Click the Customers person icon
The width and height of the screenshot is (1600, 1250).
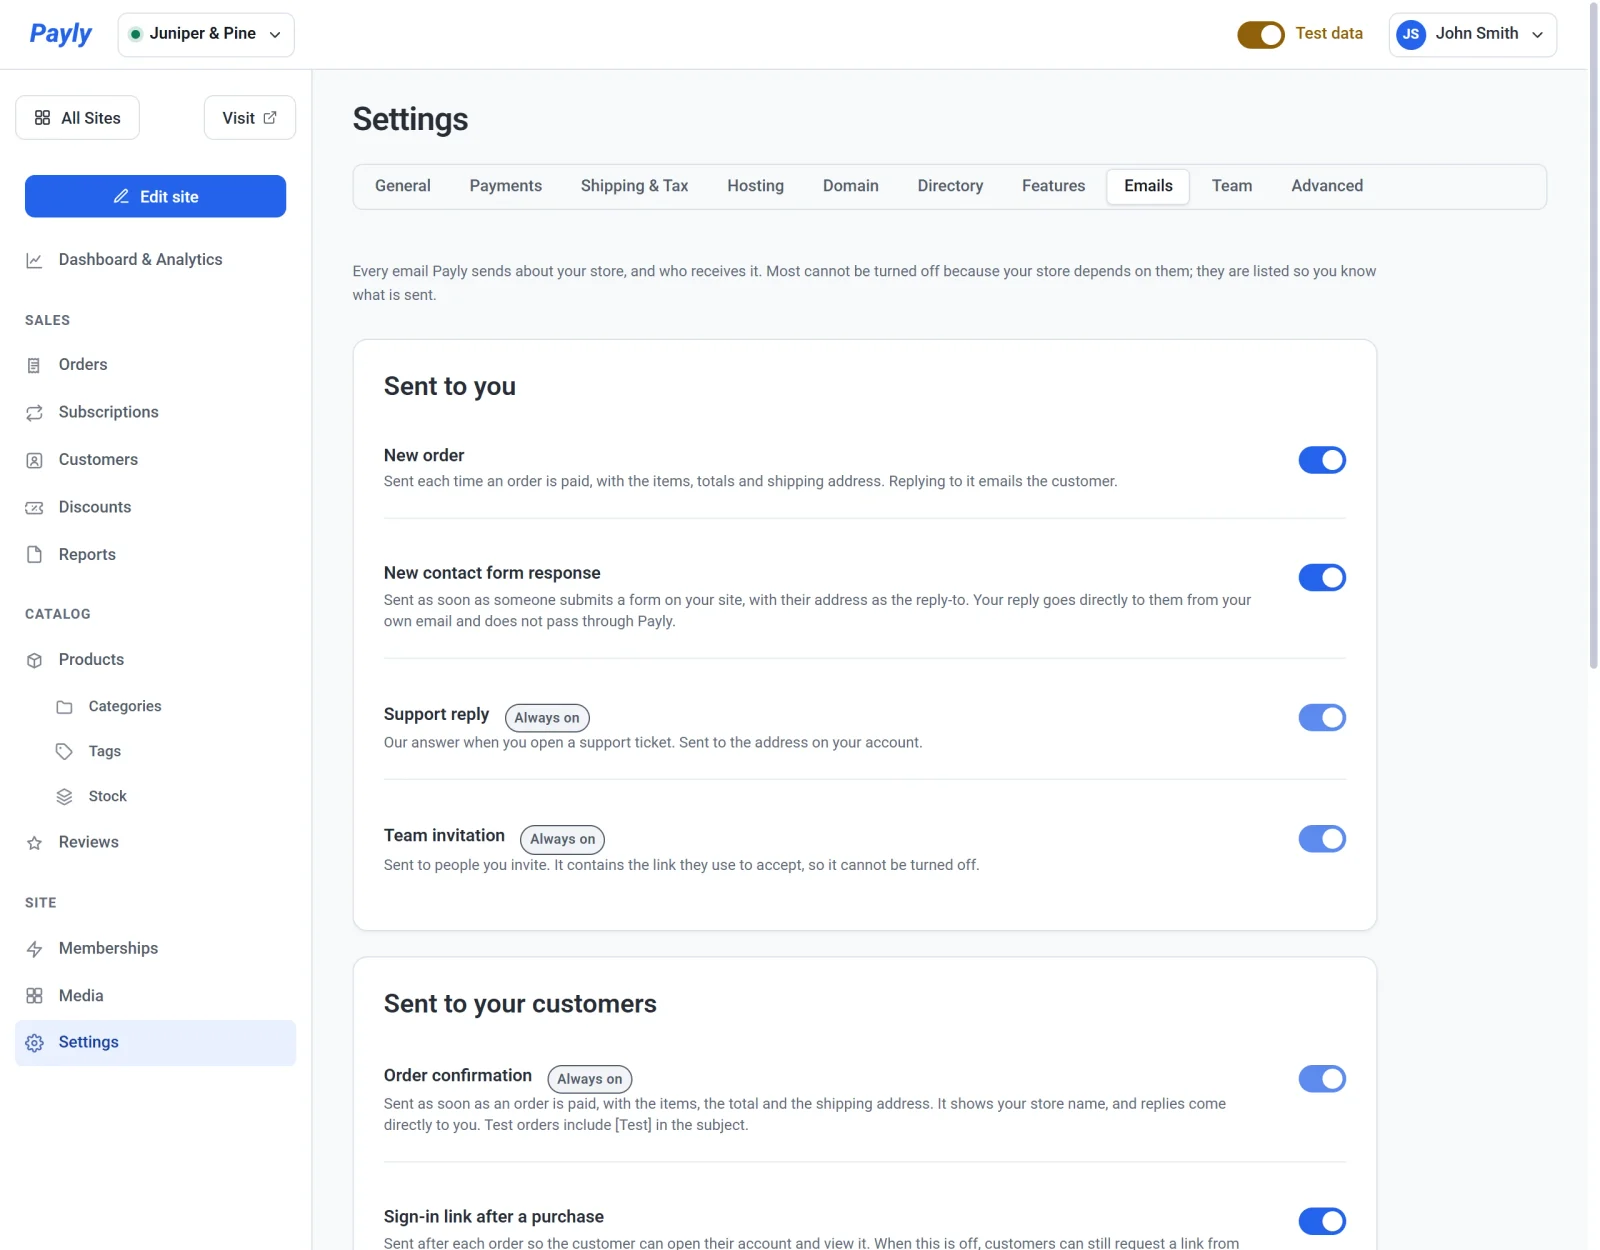pos(34,460)
